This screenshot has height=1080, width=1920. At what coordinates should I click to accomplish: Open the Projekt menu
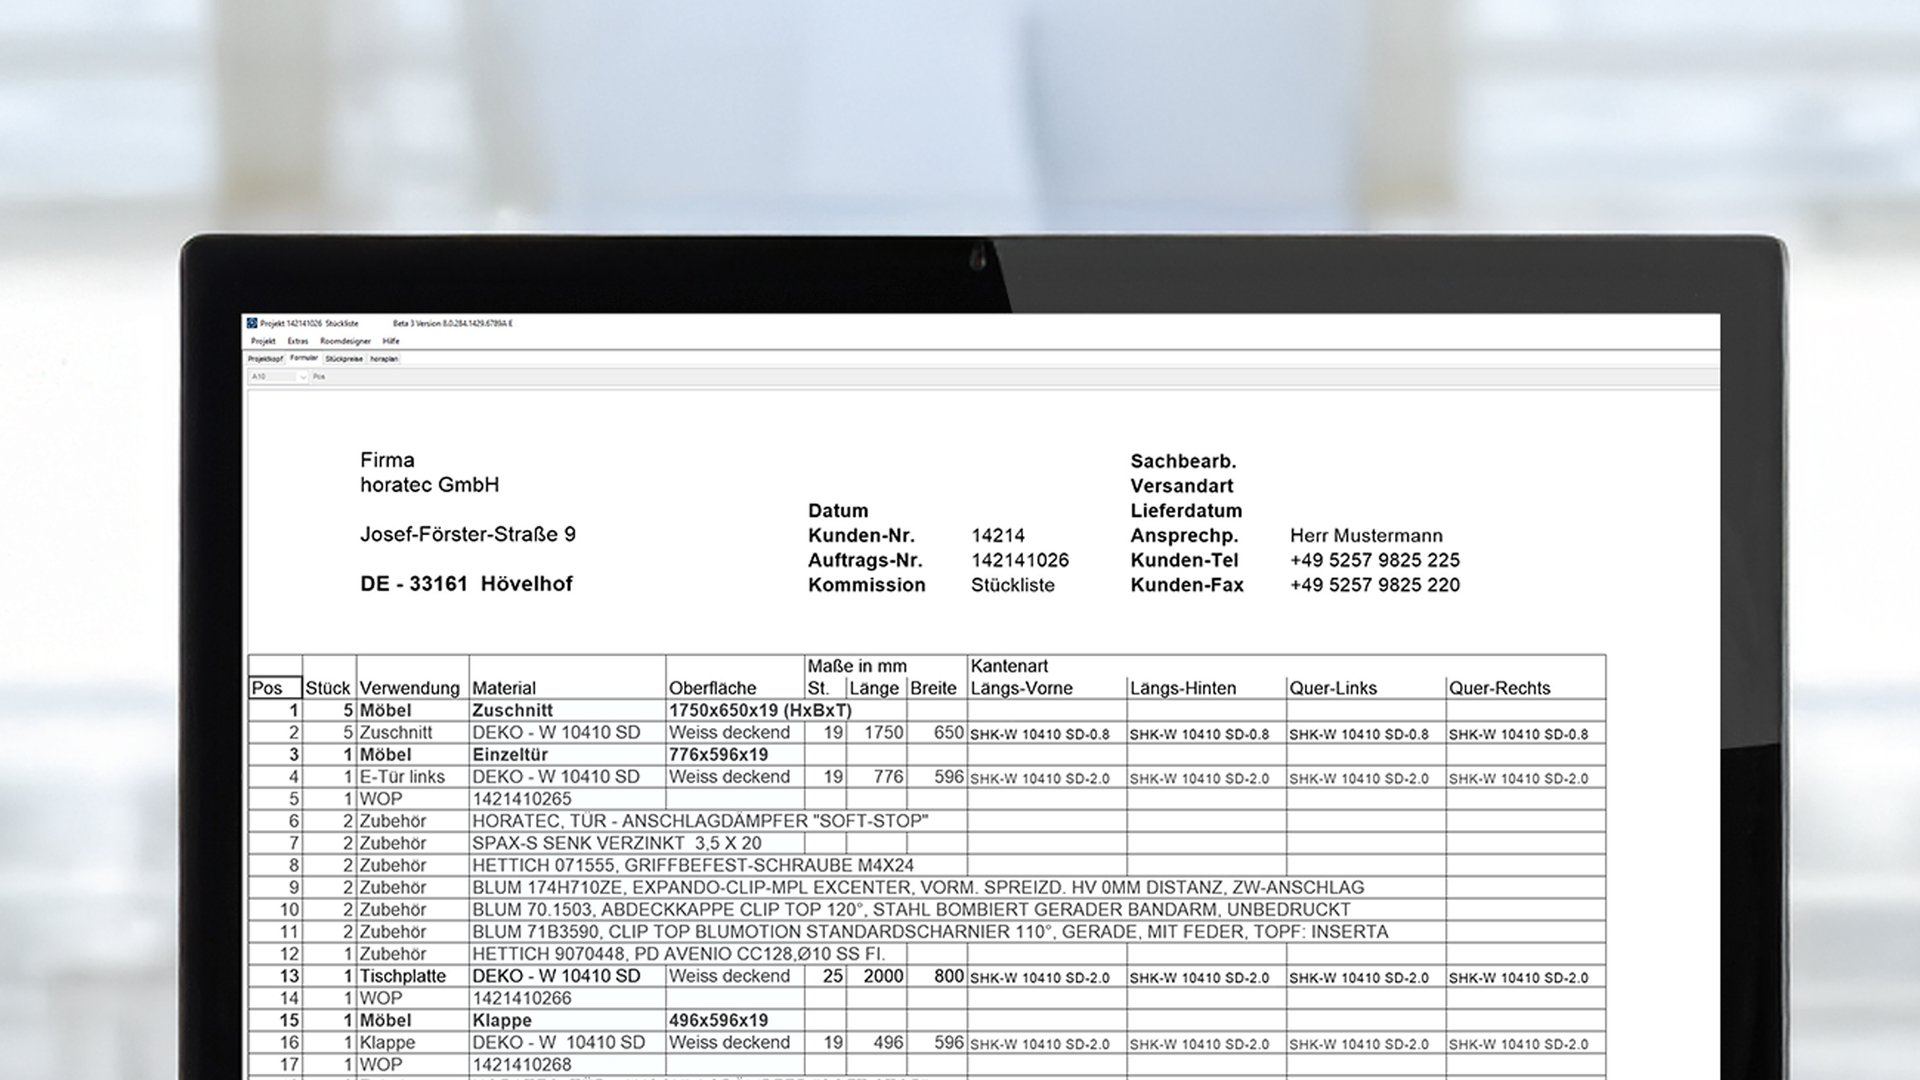(263, 341)
